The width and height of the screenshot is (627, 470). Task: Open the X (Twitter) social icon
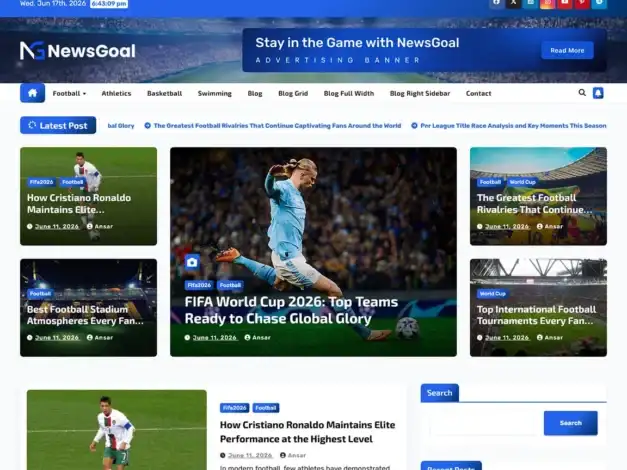click(513, 3)
